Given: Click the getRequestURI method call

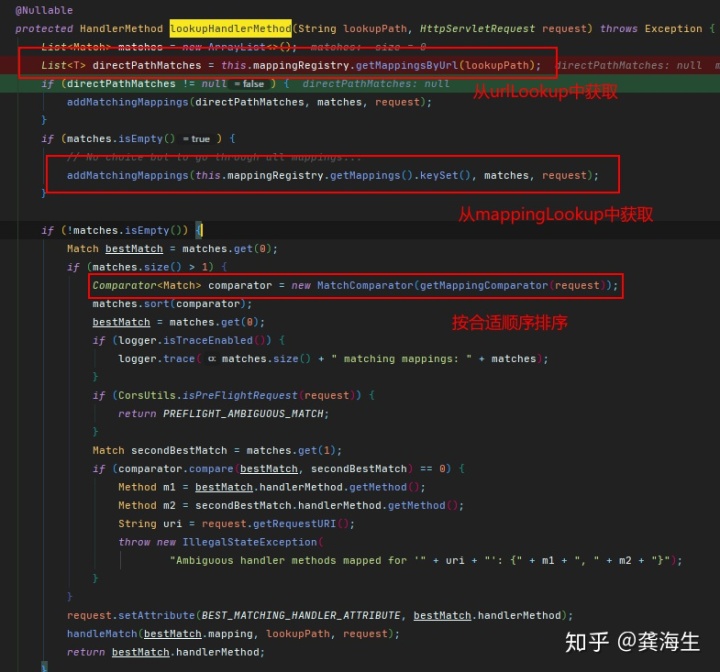Looking at the screenshot, I should pyautogui.click(x=295, y=524).
